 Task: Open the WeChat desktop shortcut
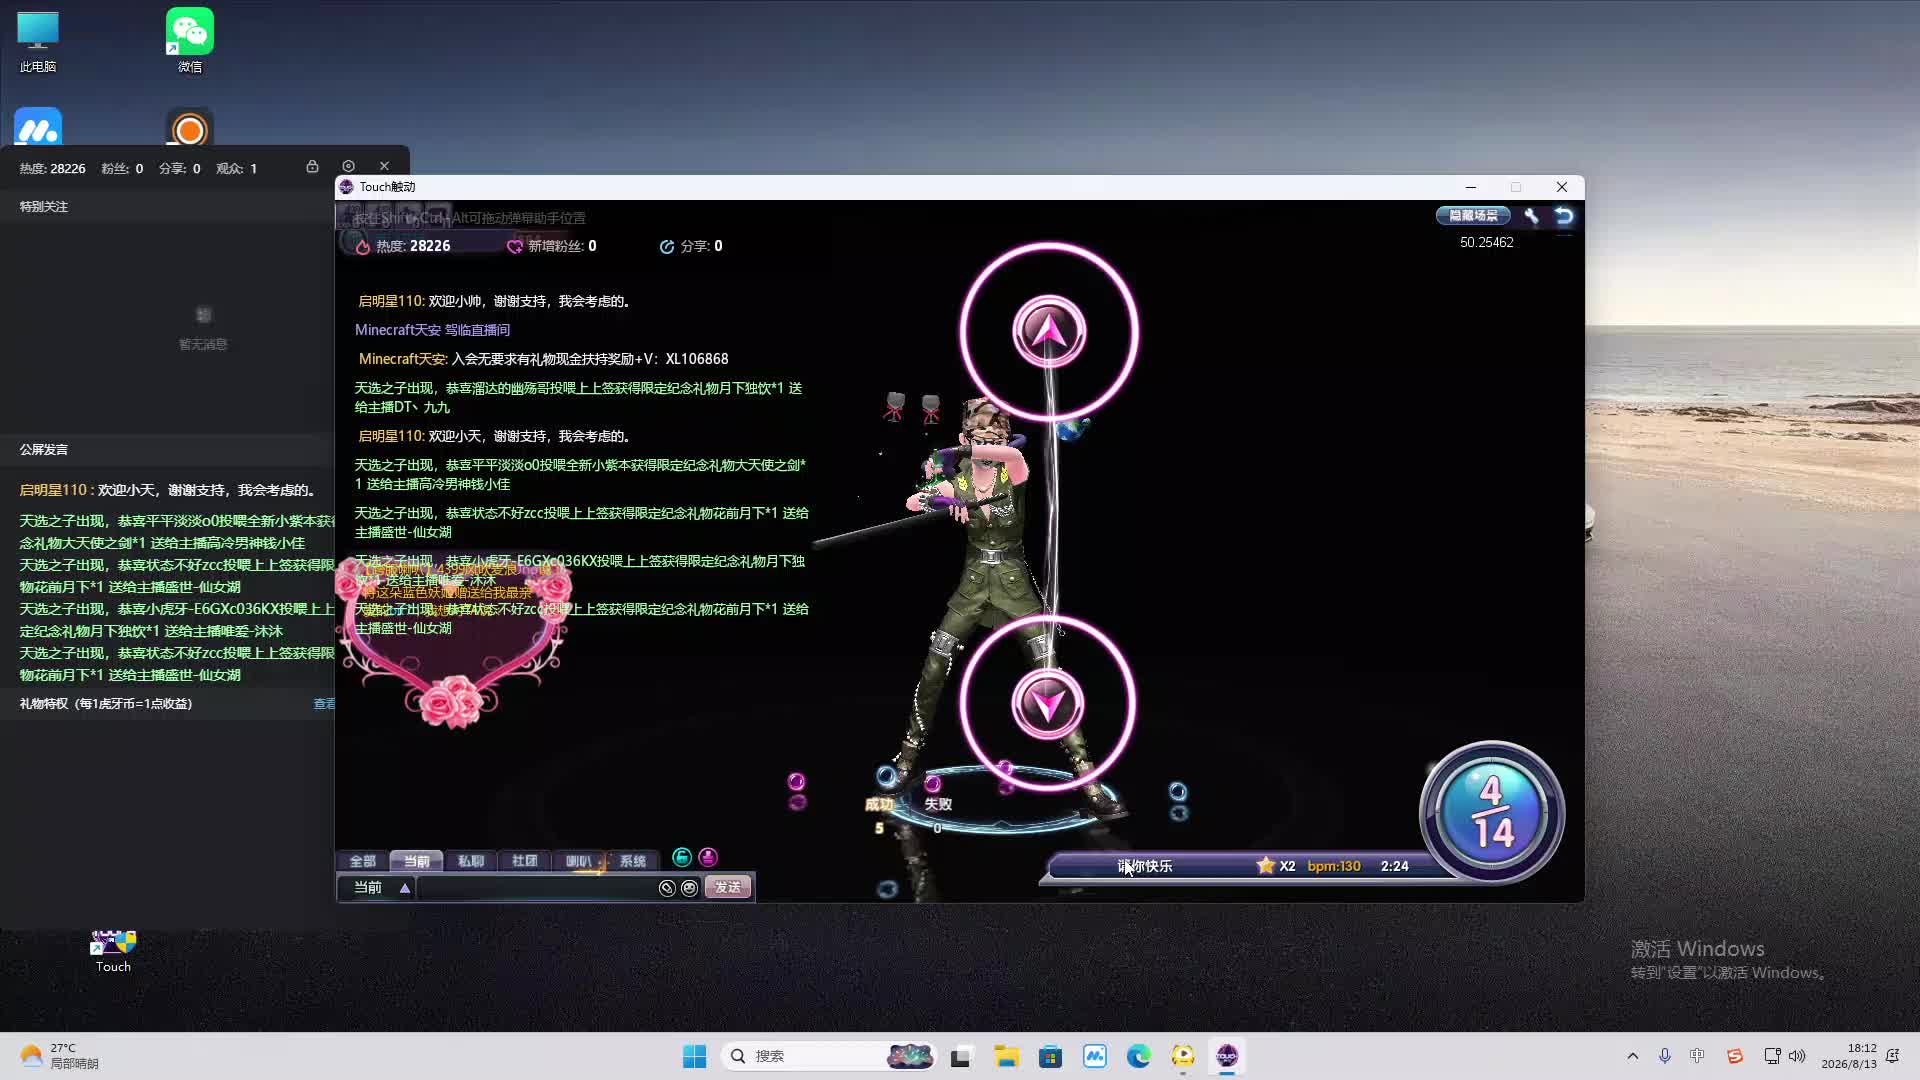pyautogui.click(x=190, y=41)
